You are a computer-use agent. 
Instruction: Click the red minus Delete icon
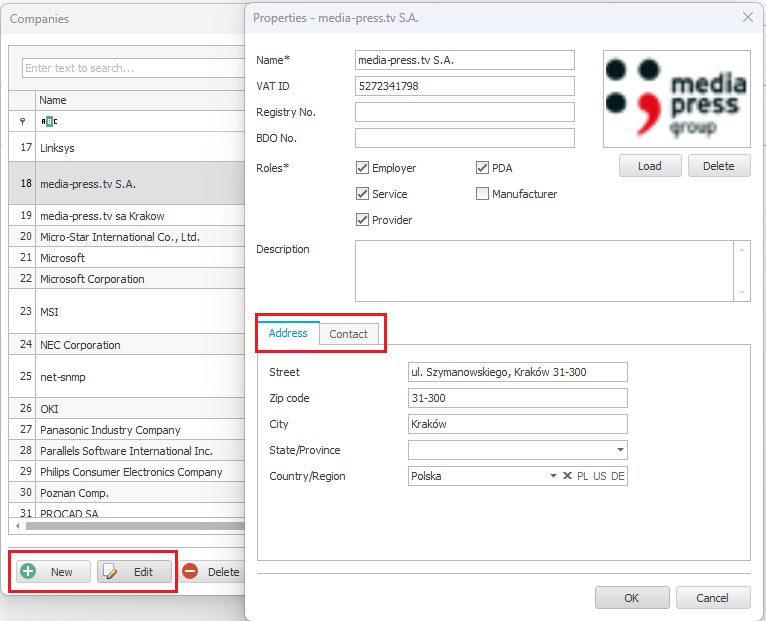pos(190,572)
